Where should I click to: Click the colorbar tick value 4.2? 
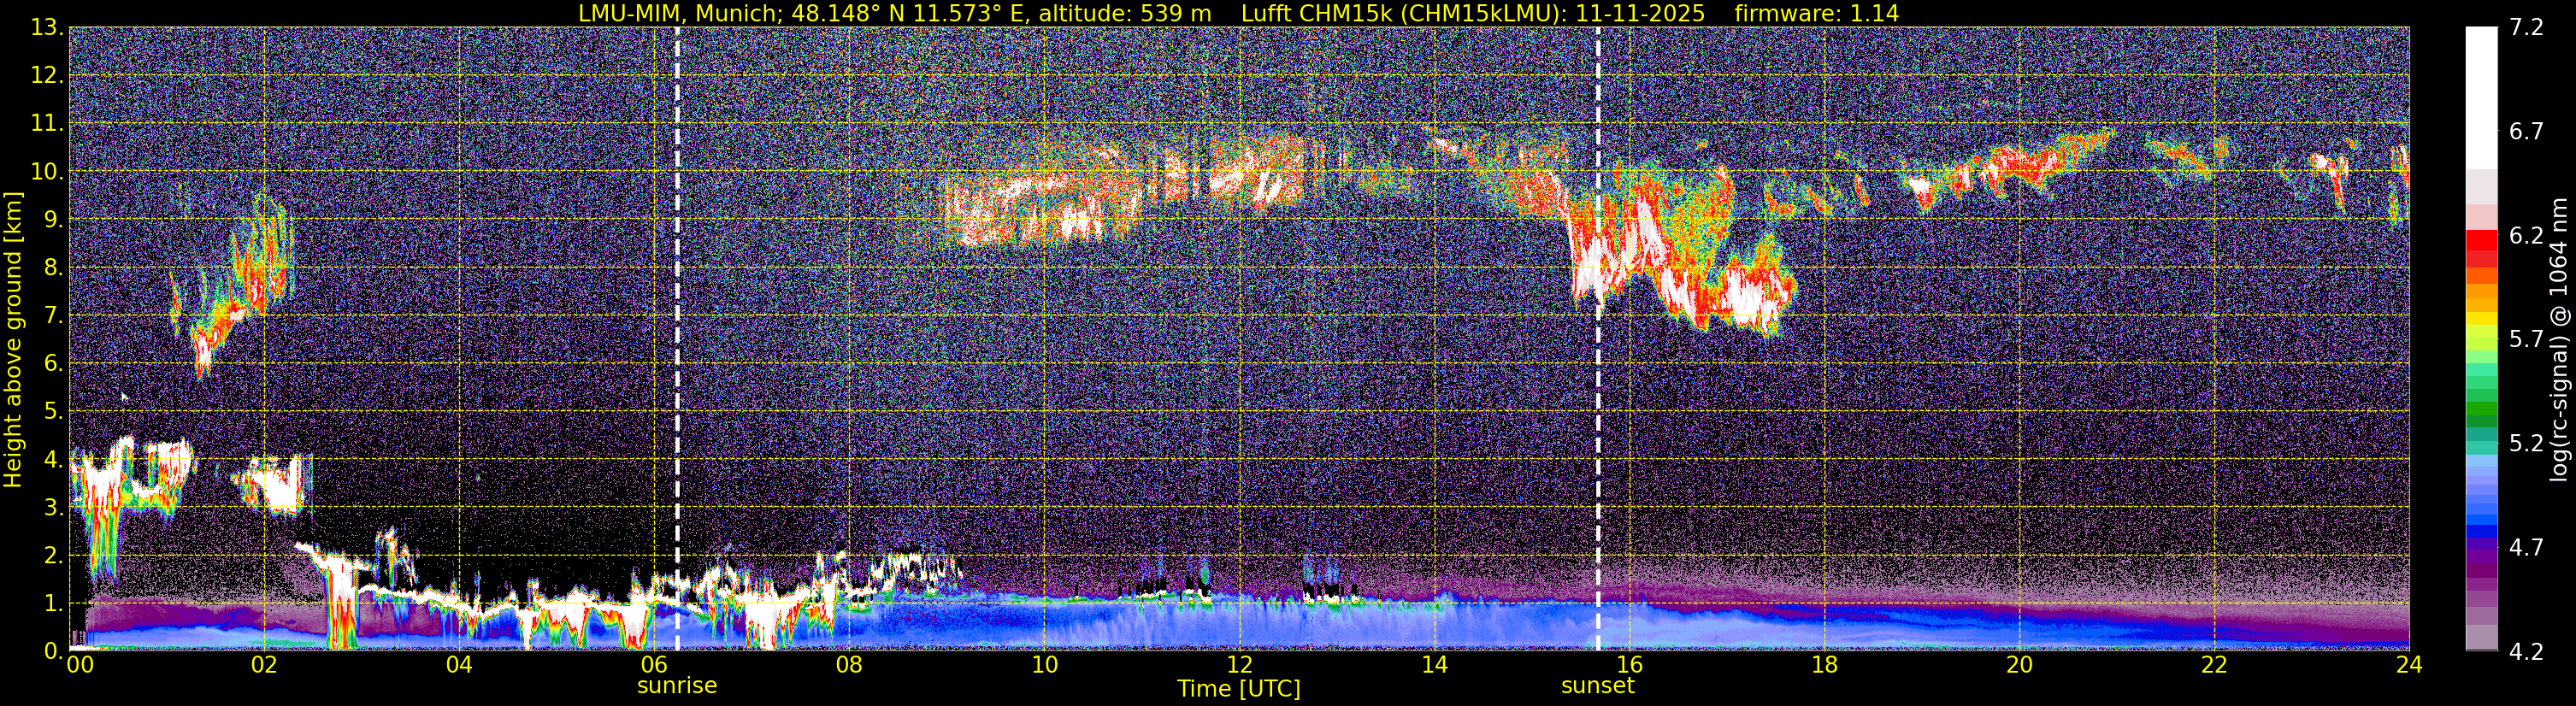coord(2526,652)
